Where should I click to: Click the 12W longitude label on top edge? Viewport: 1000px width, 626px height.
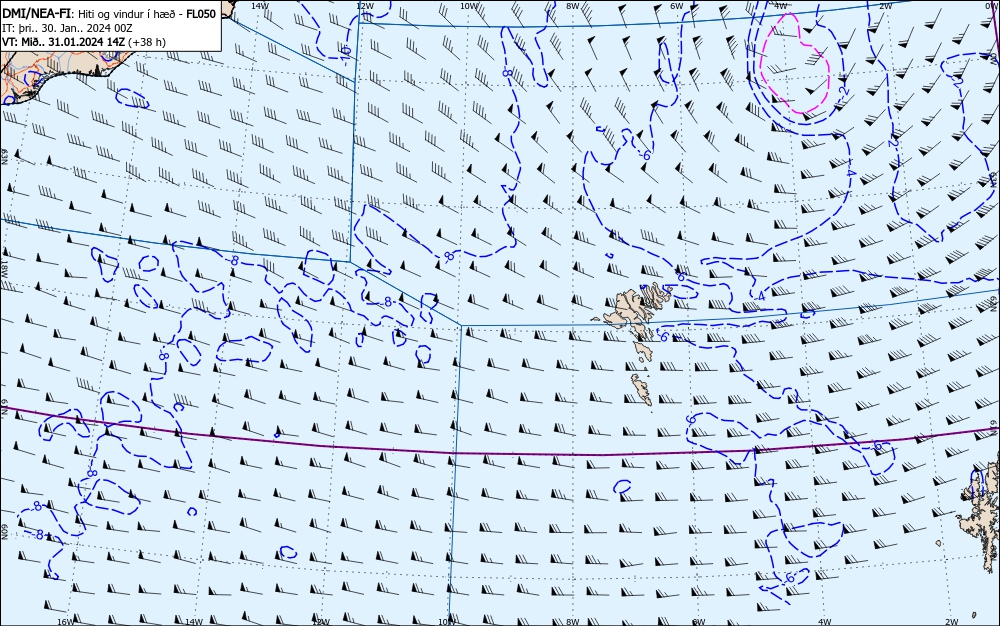coord(364,6)
